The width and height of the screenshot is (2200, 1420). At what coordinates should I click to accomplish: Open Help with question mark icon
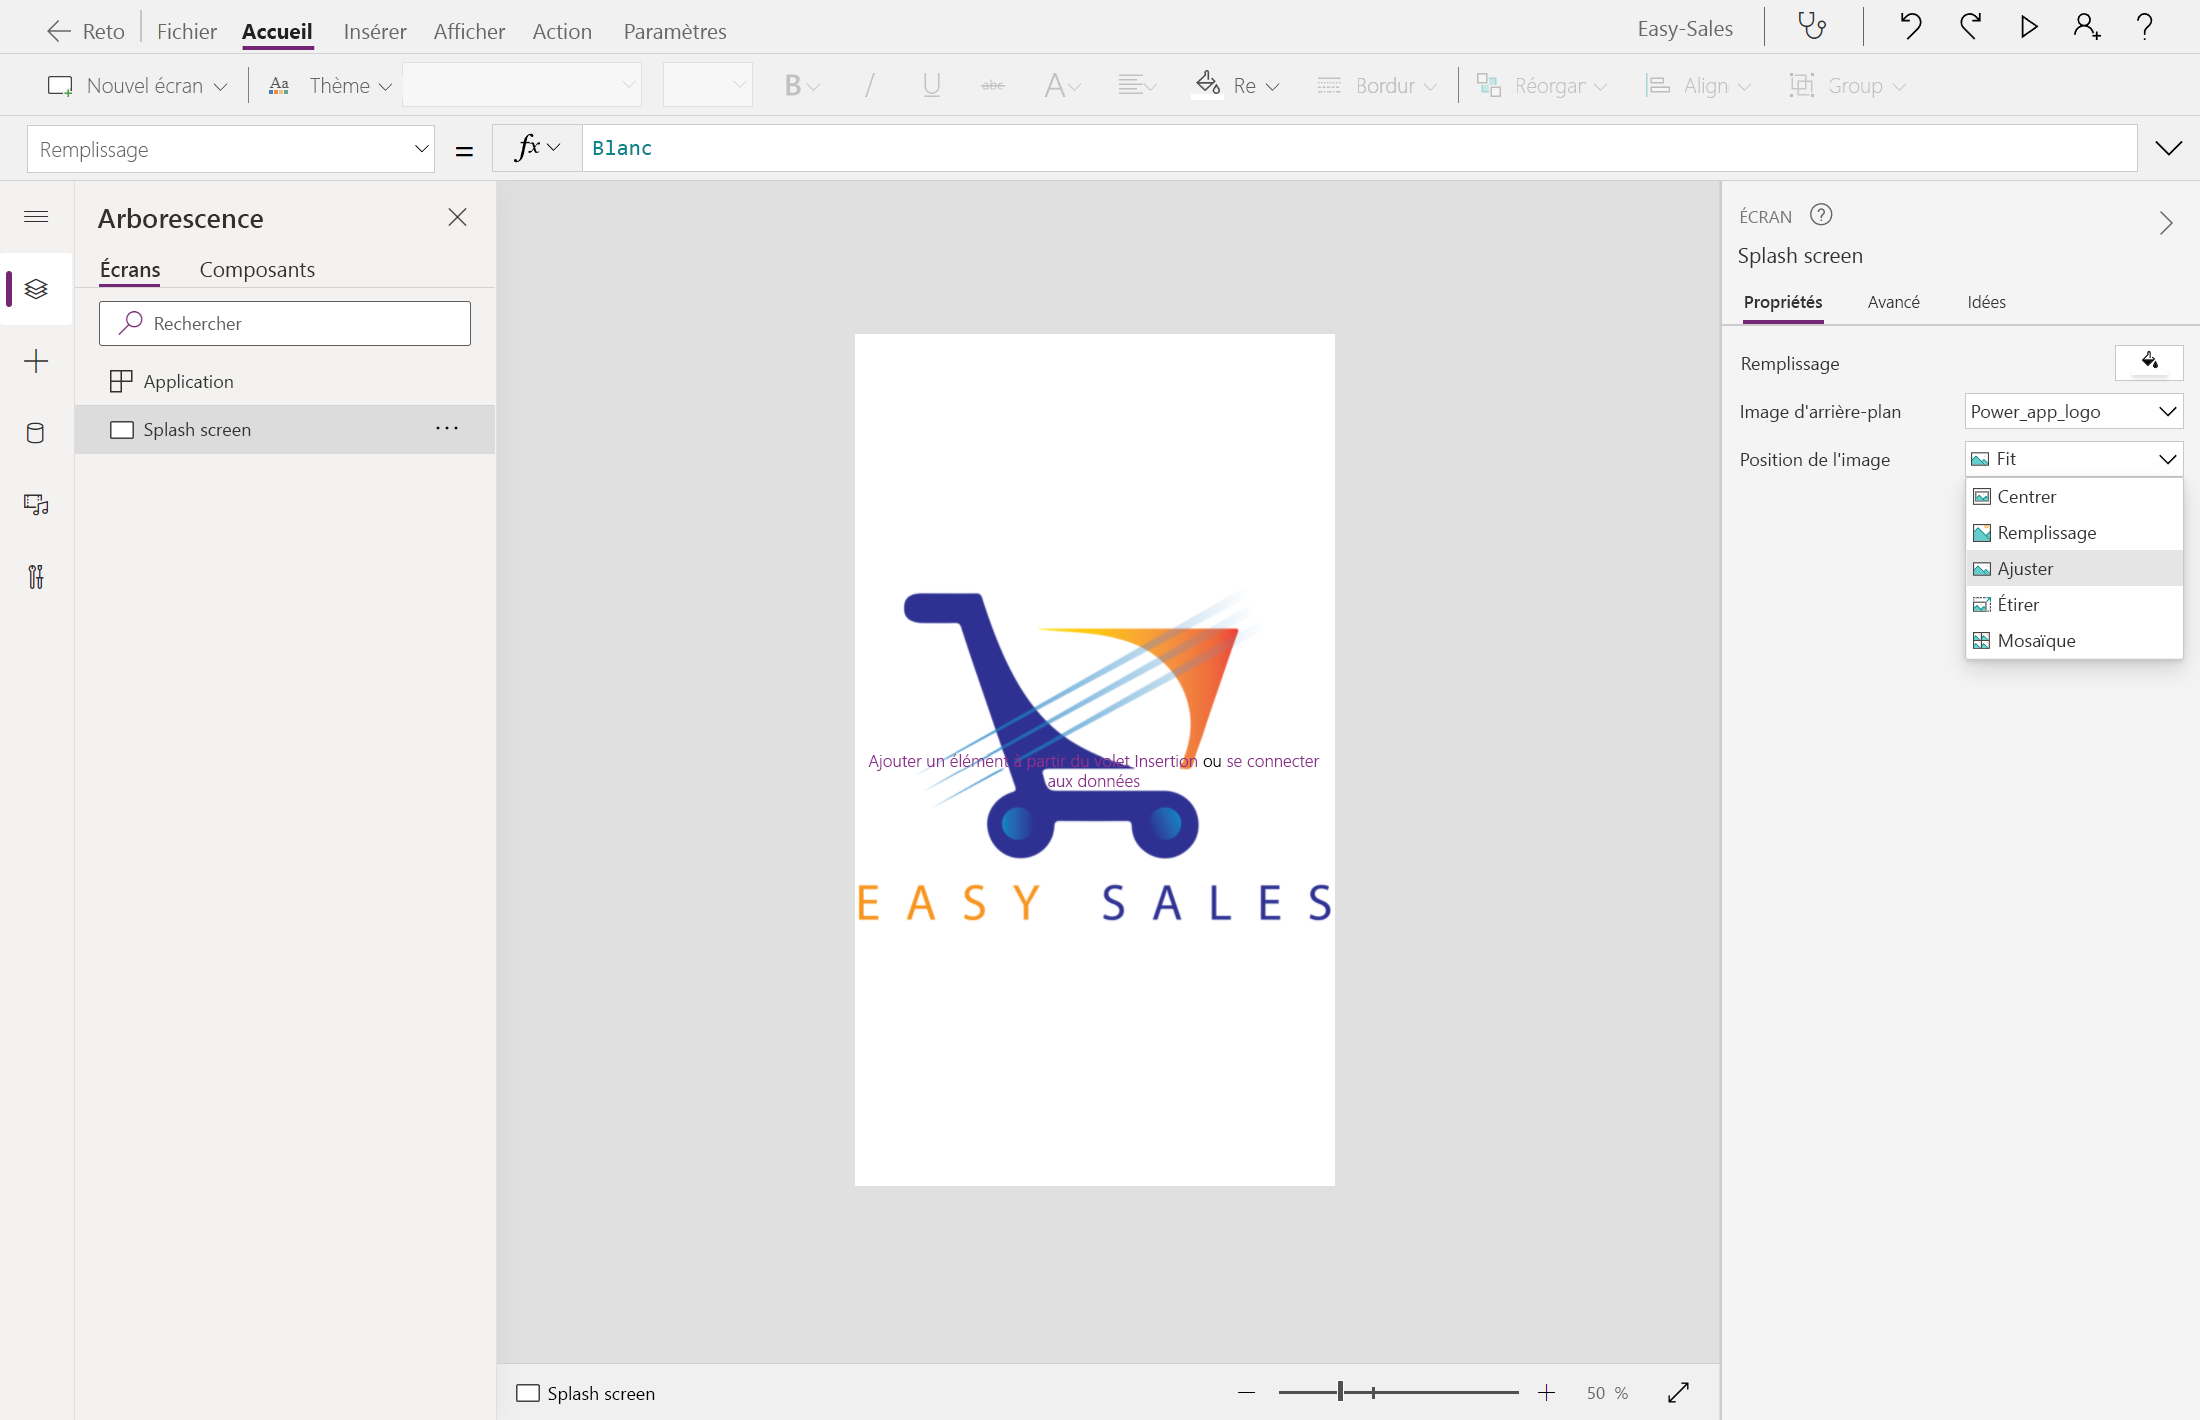click(x=2146, y=27)
